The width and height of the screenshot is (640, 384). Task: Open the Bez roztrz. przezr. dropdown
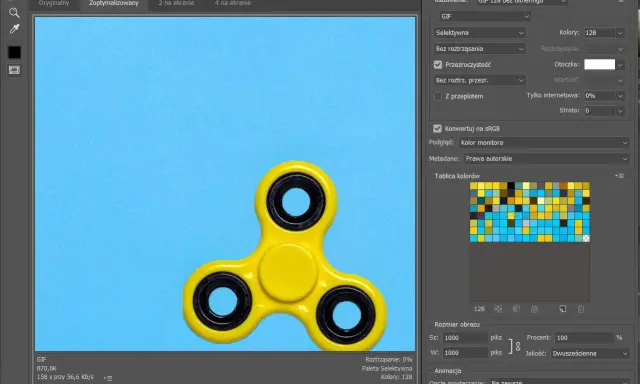(x=480, y=80)
